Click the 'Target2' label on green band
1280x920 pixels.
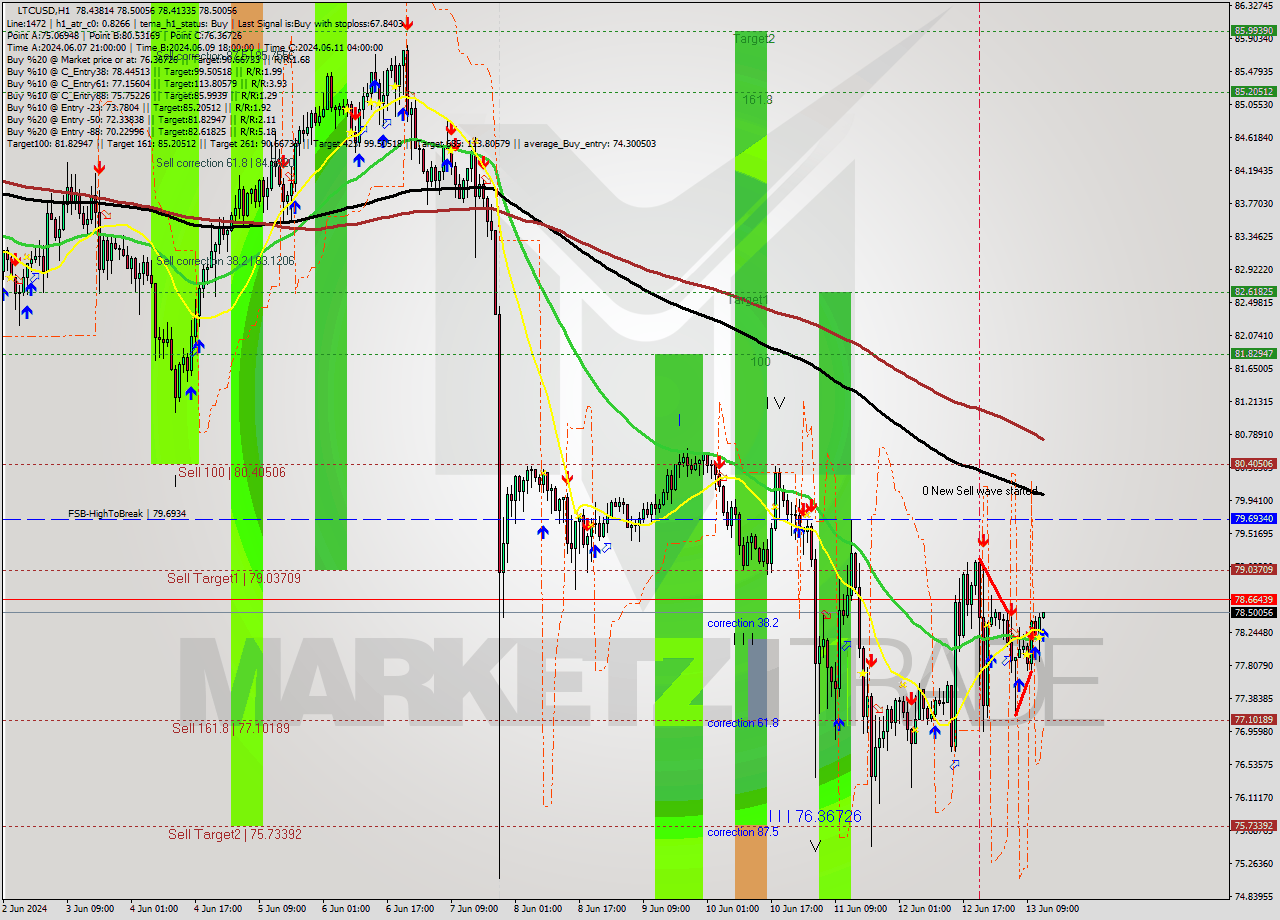pyautogui.click(x=754, y=38)
